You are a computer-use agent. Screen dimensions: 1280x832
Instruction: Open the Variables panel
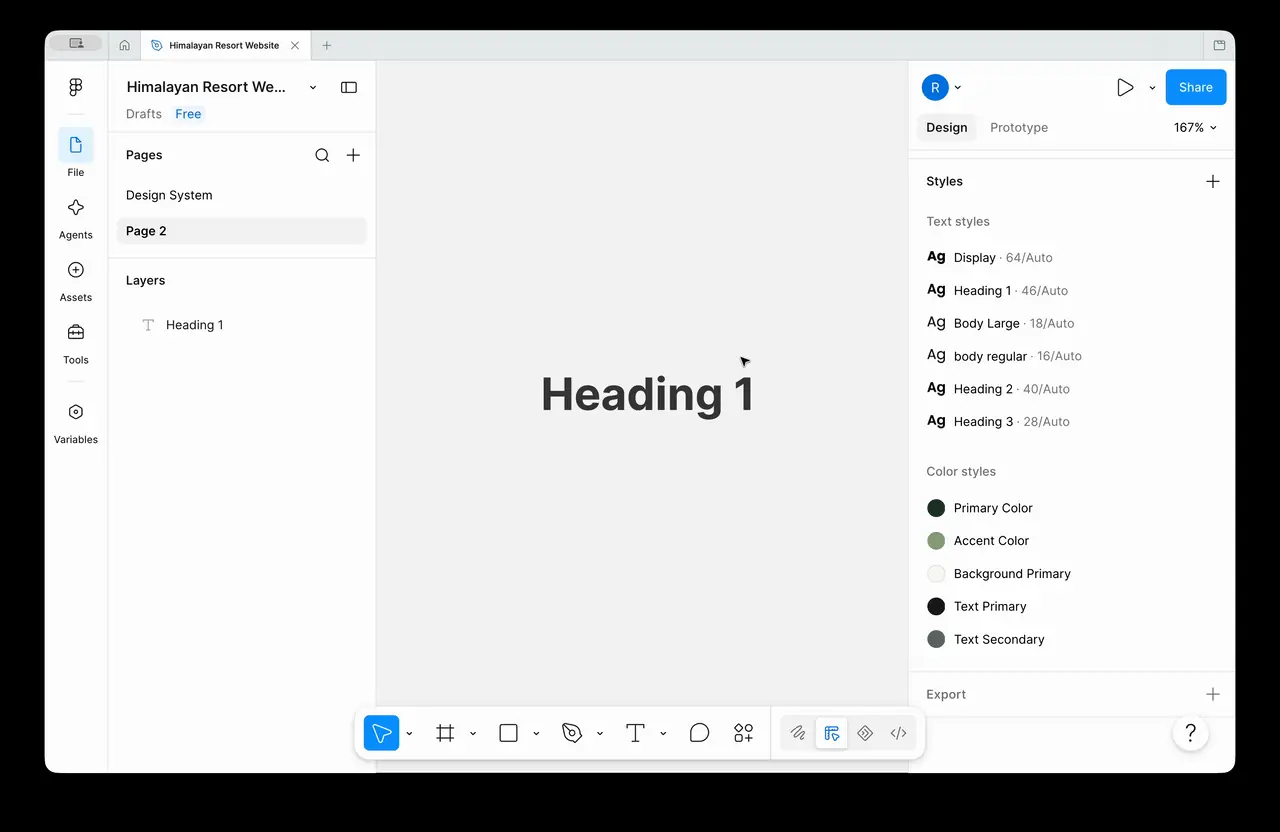(76, 421)
